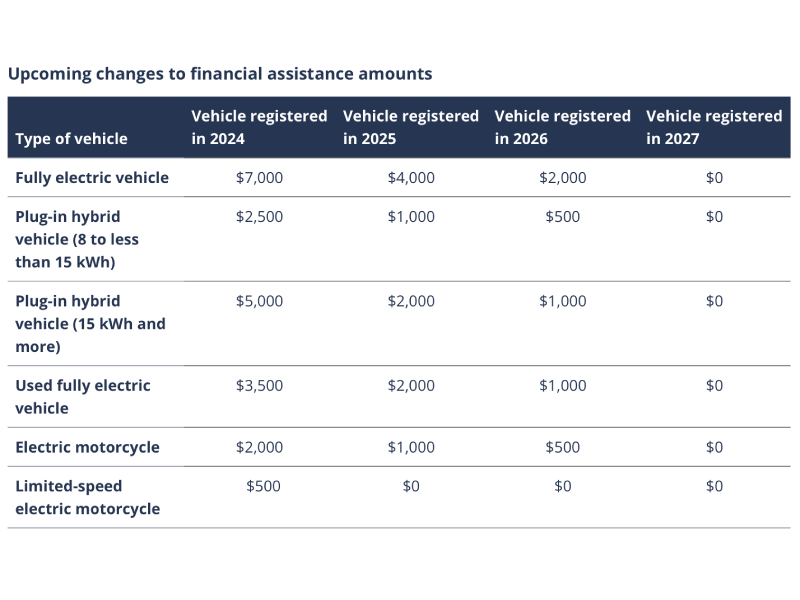Click the 'Vehicle registered in 2025' column header
The height and width of the screenshot is (600, 800).
pos(411,127)
